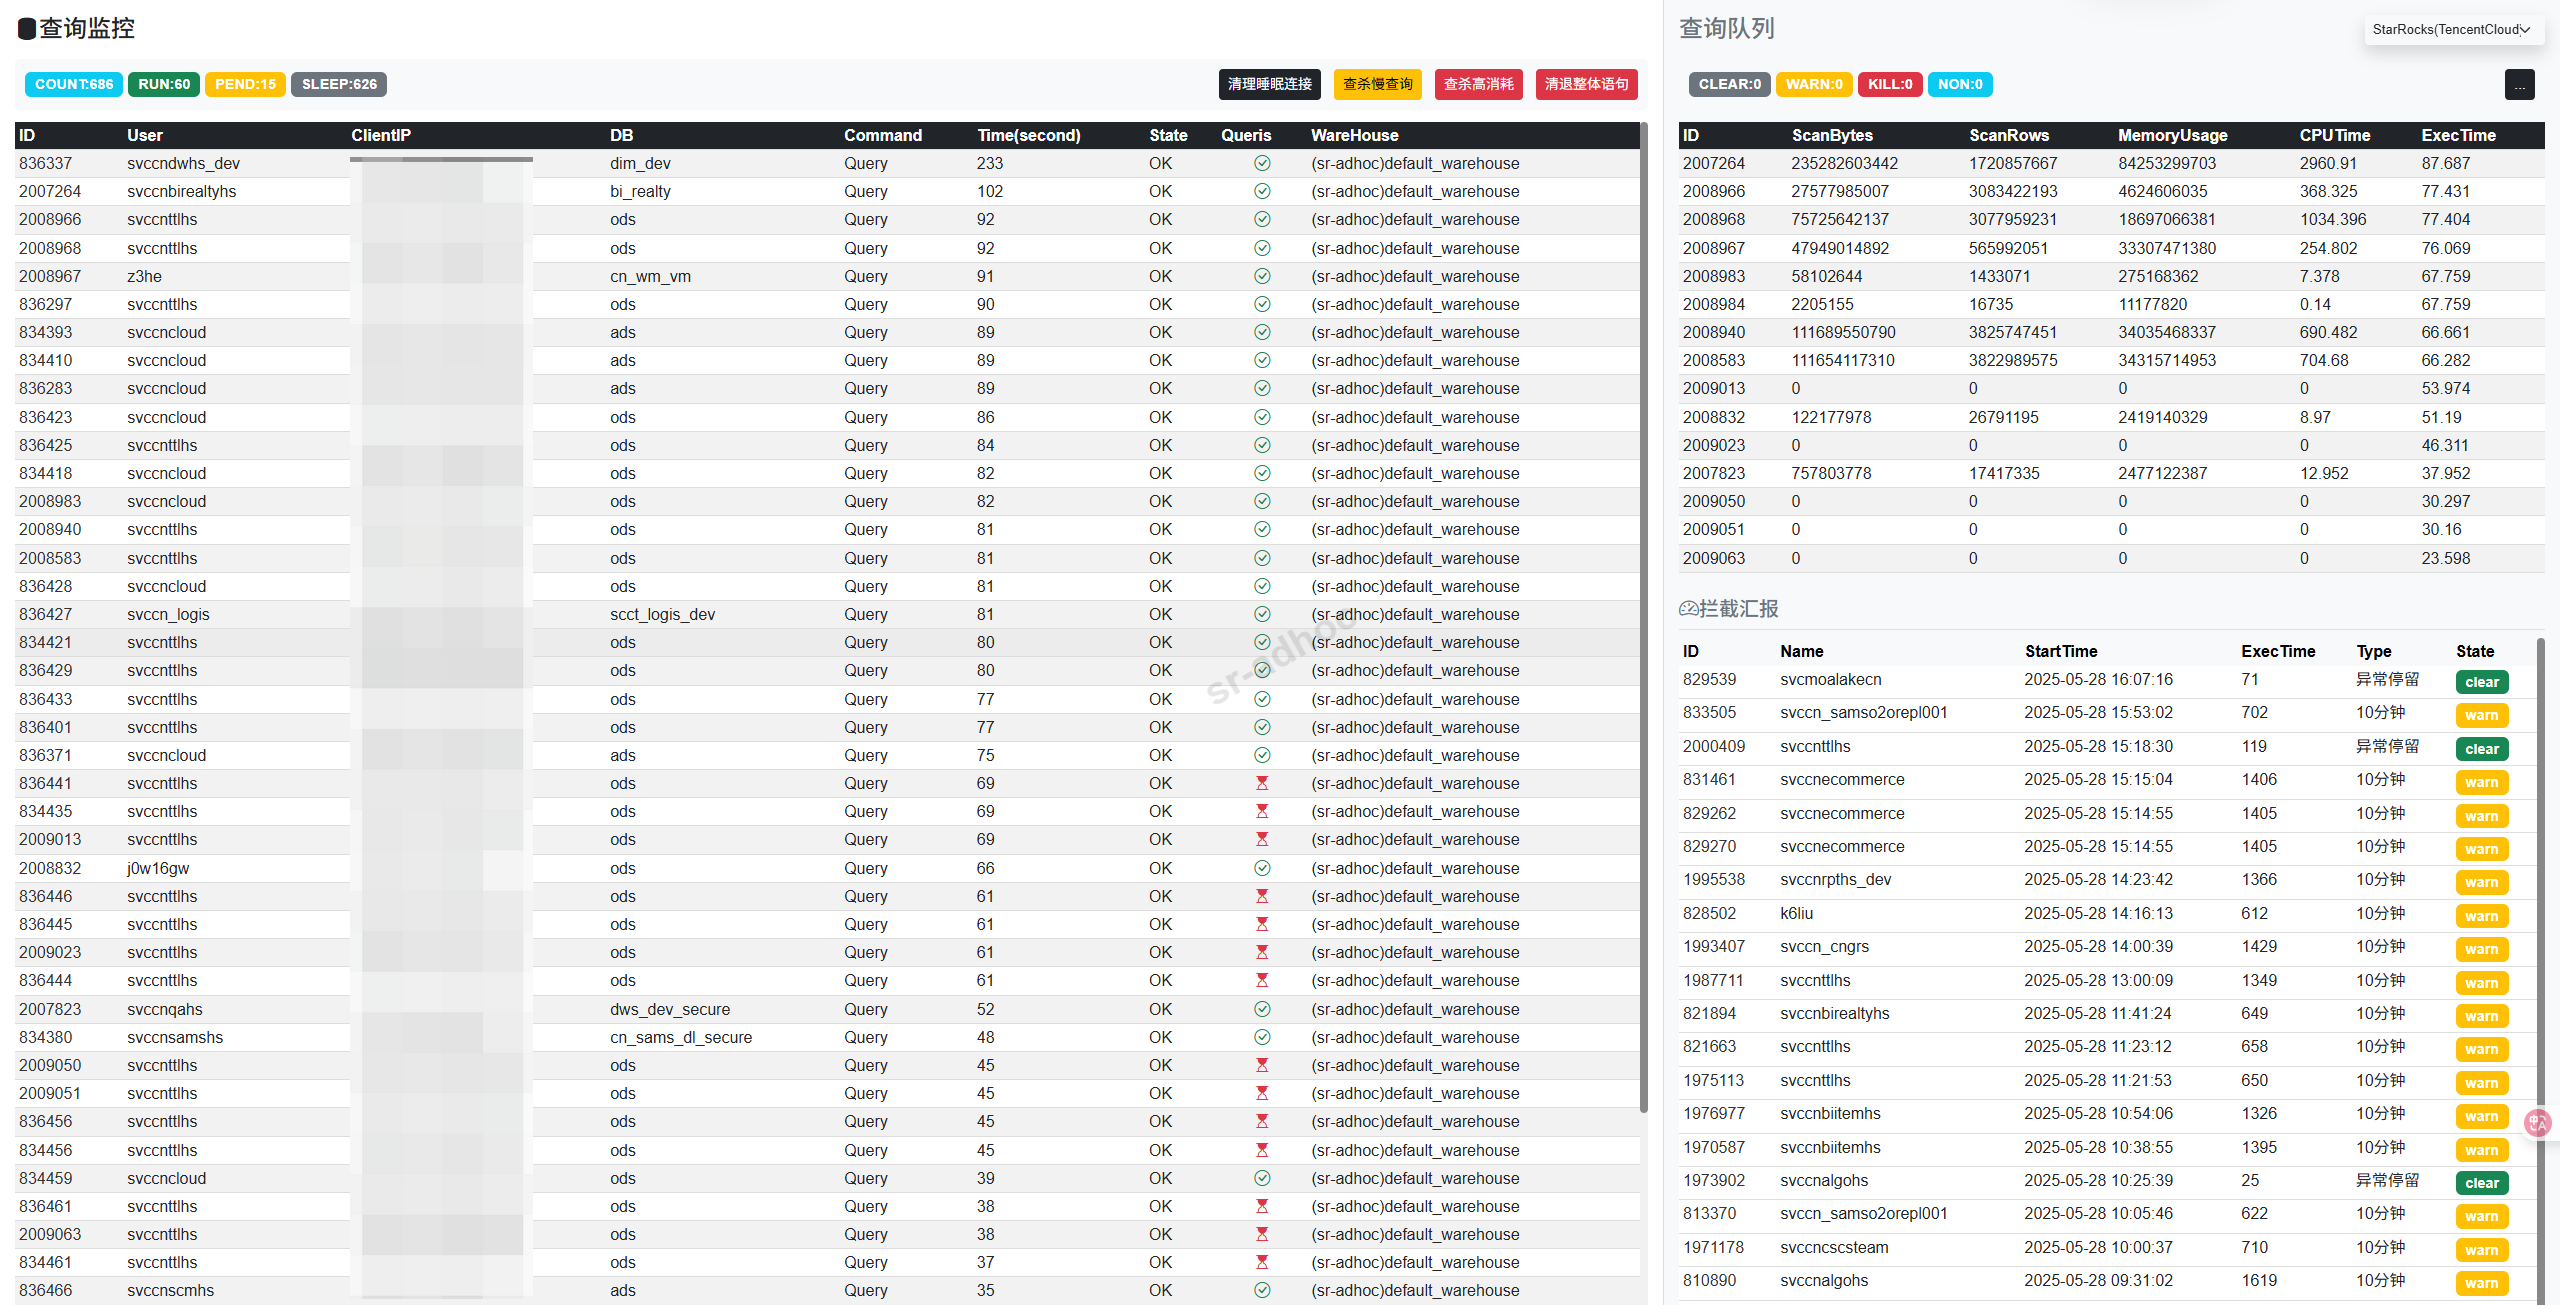Click the hourglass icon for query 834456

tap(1262, 1150)
